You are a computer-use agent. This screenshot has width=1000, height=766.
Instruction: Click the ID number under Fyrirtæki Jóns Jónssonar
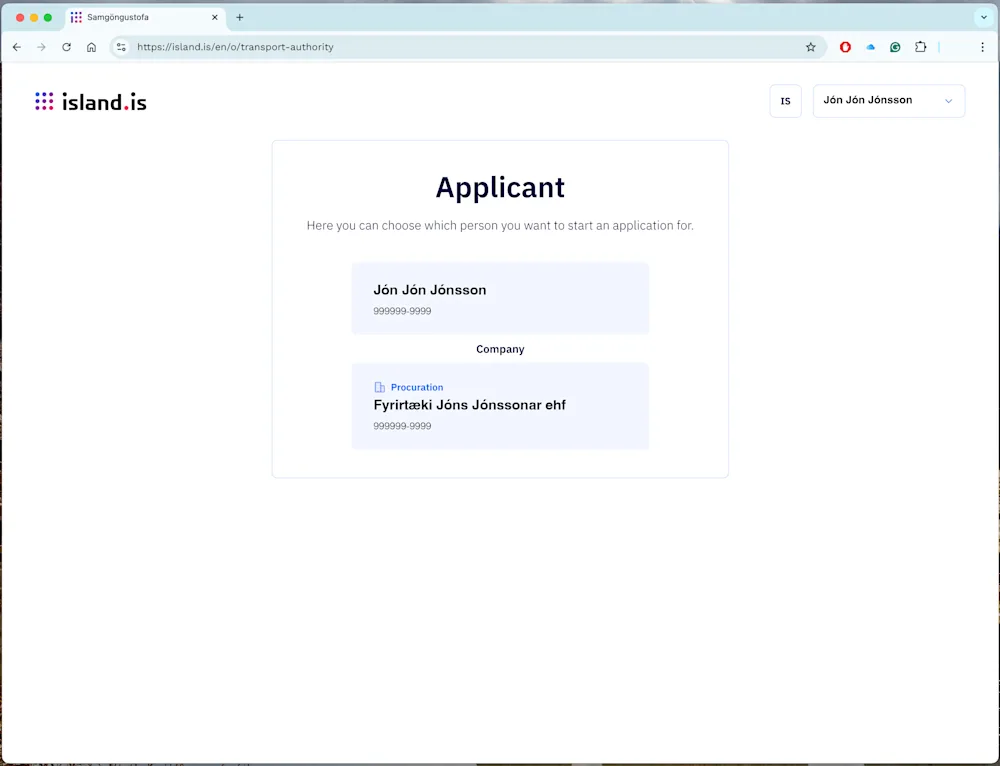tap(402, 425)
